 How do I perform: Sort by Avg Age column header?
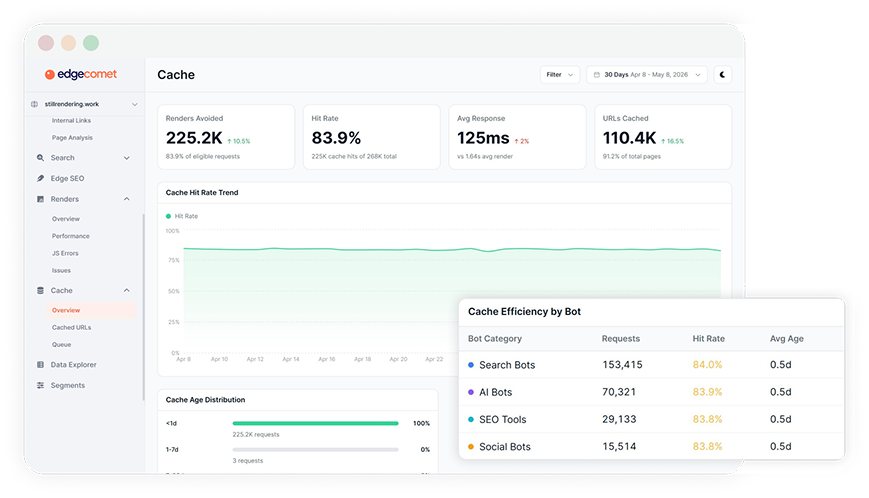point(786,338)
